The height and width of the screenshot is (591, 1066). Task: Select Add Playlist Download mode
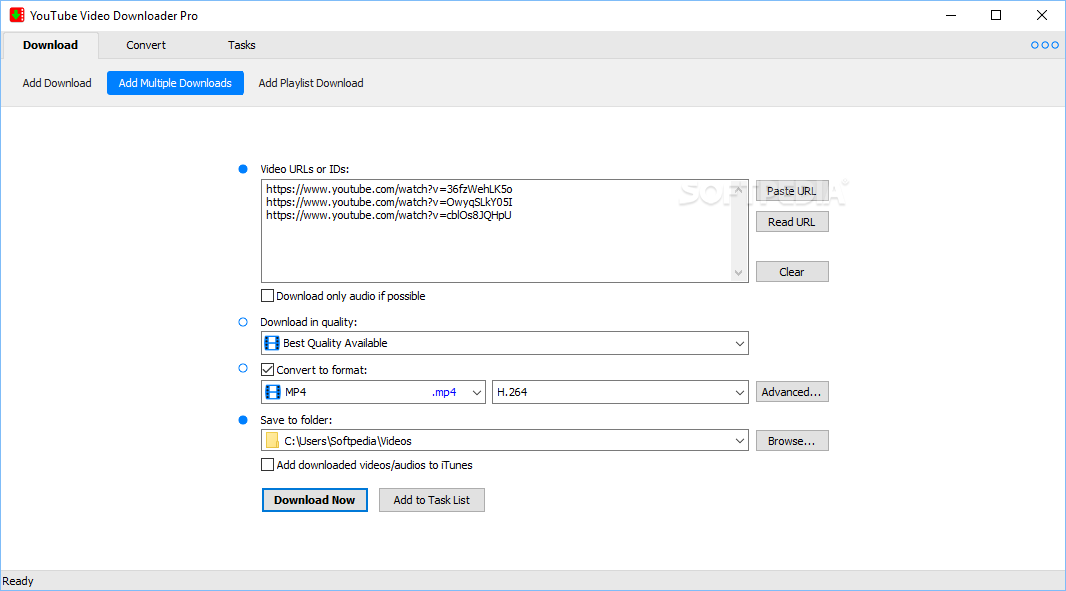click(311, 83)
